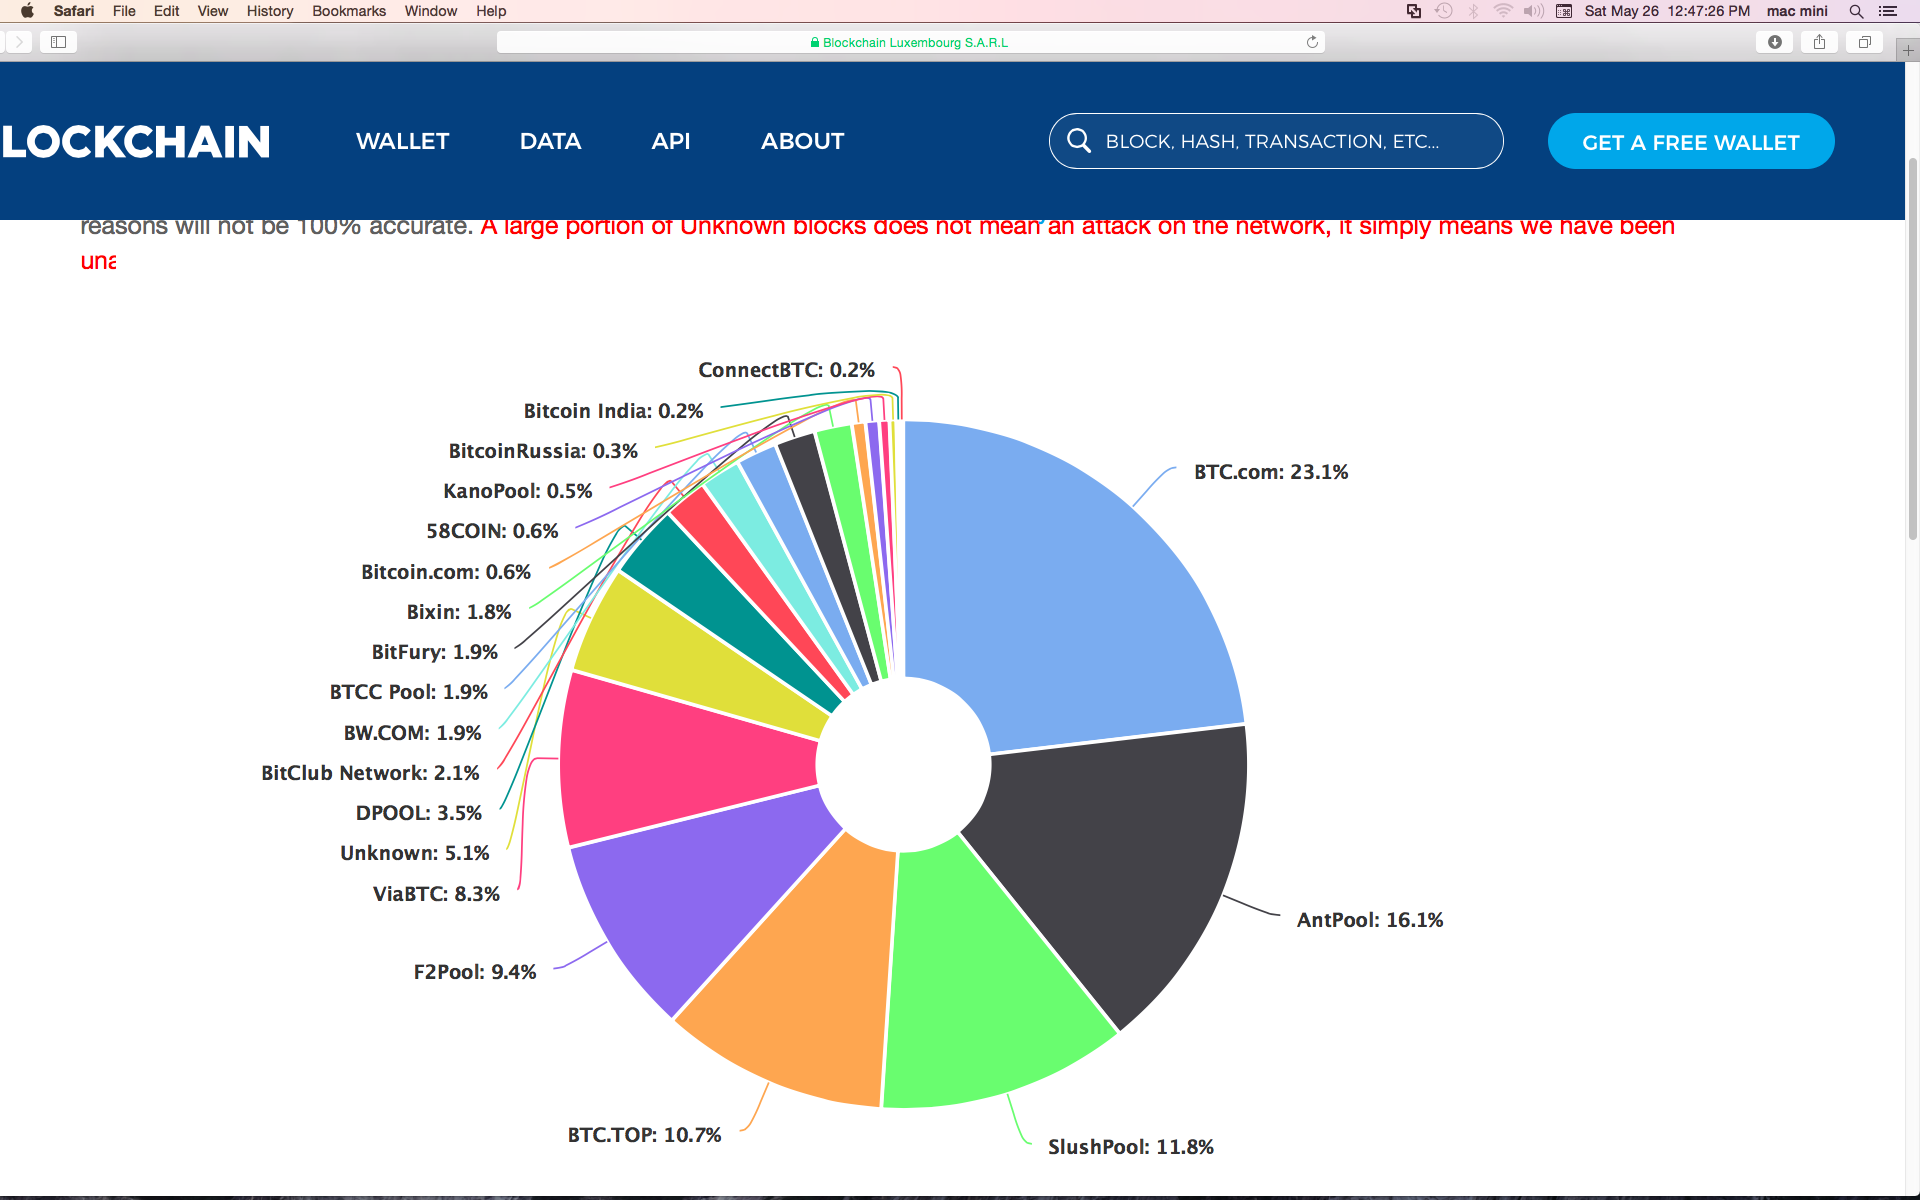The height and width of the screenshot is (1200, 1920).
Task: Click the Bixin: 1.8% label
Action: [459, 612]
